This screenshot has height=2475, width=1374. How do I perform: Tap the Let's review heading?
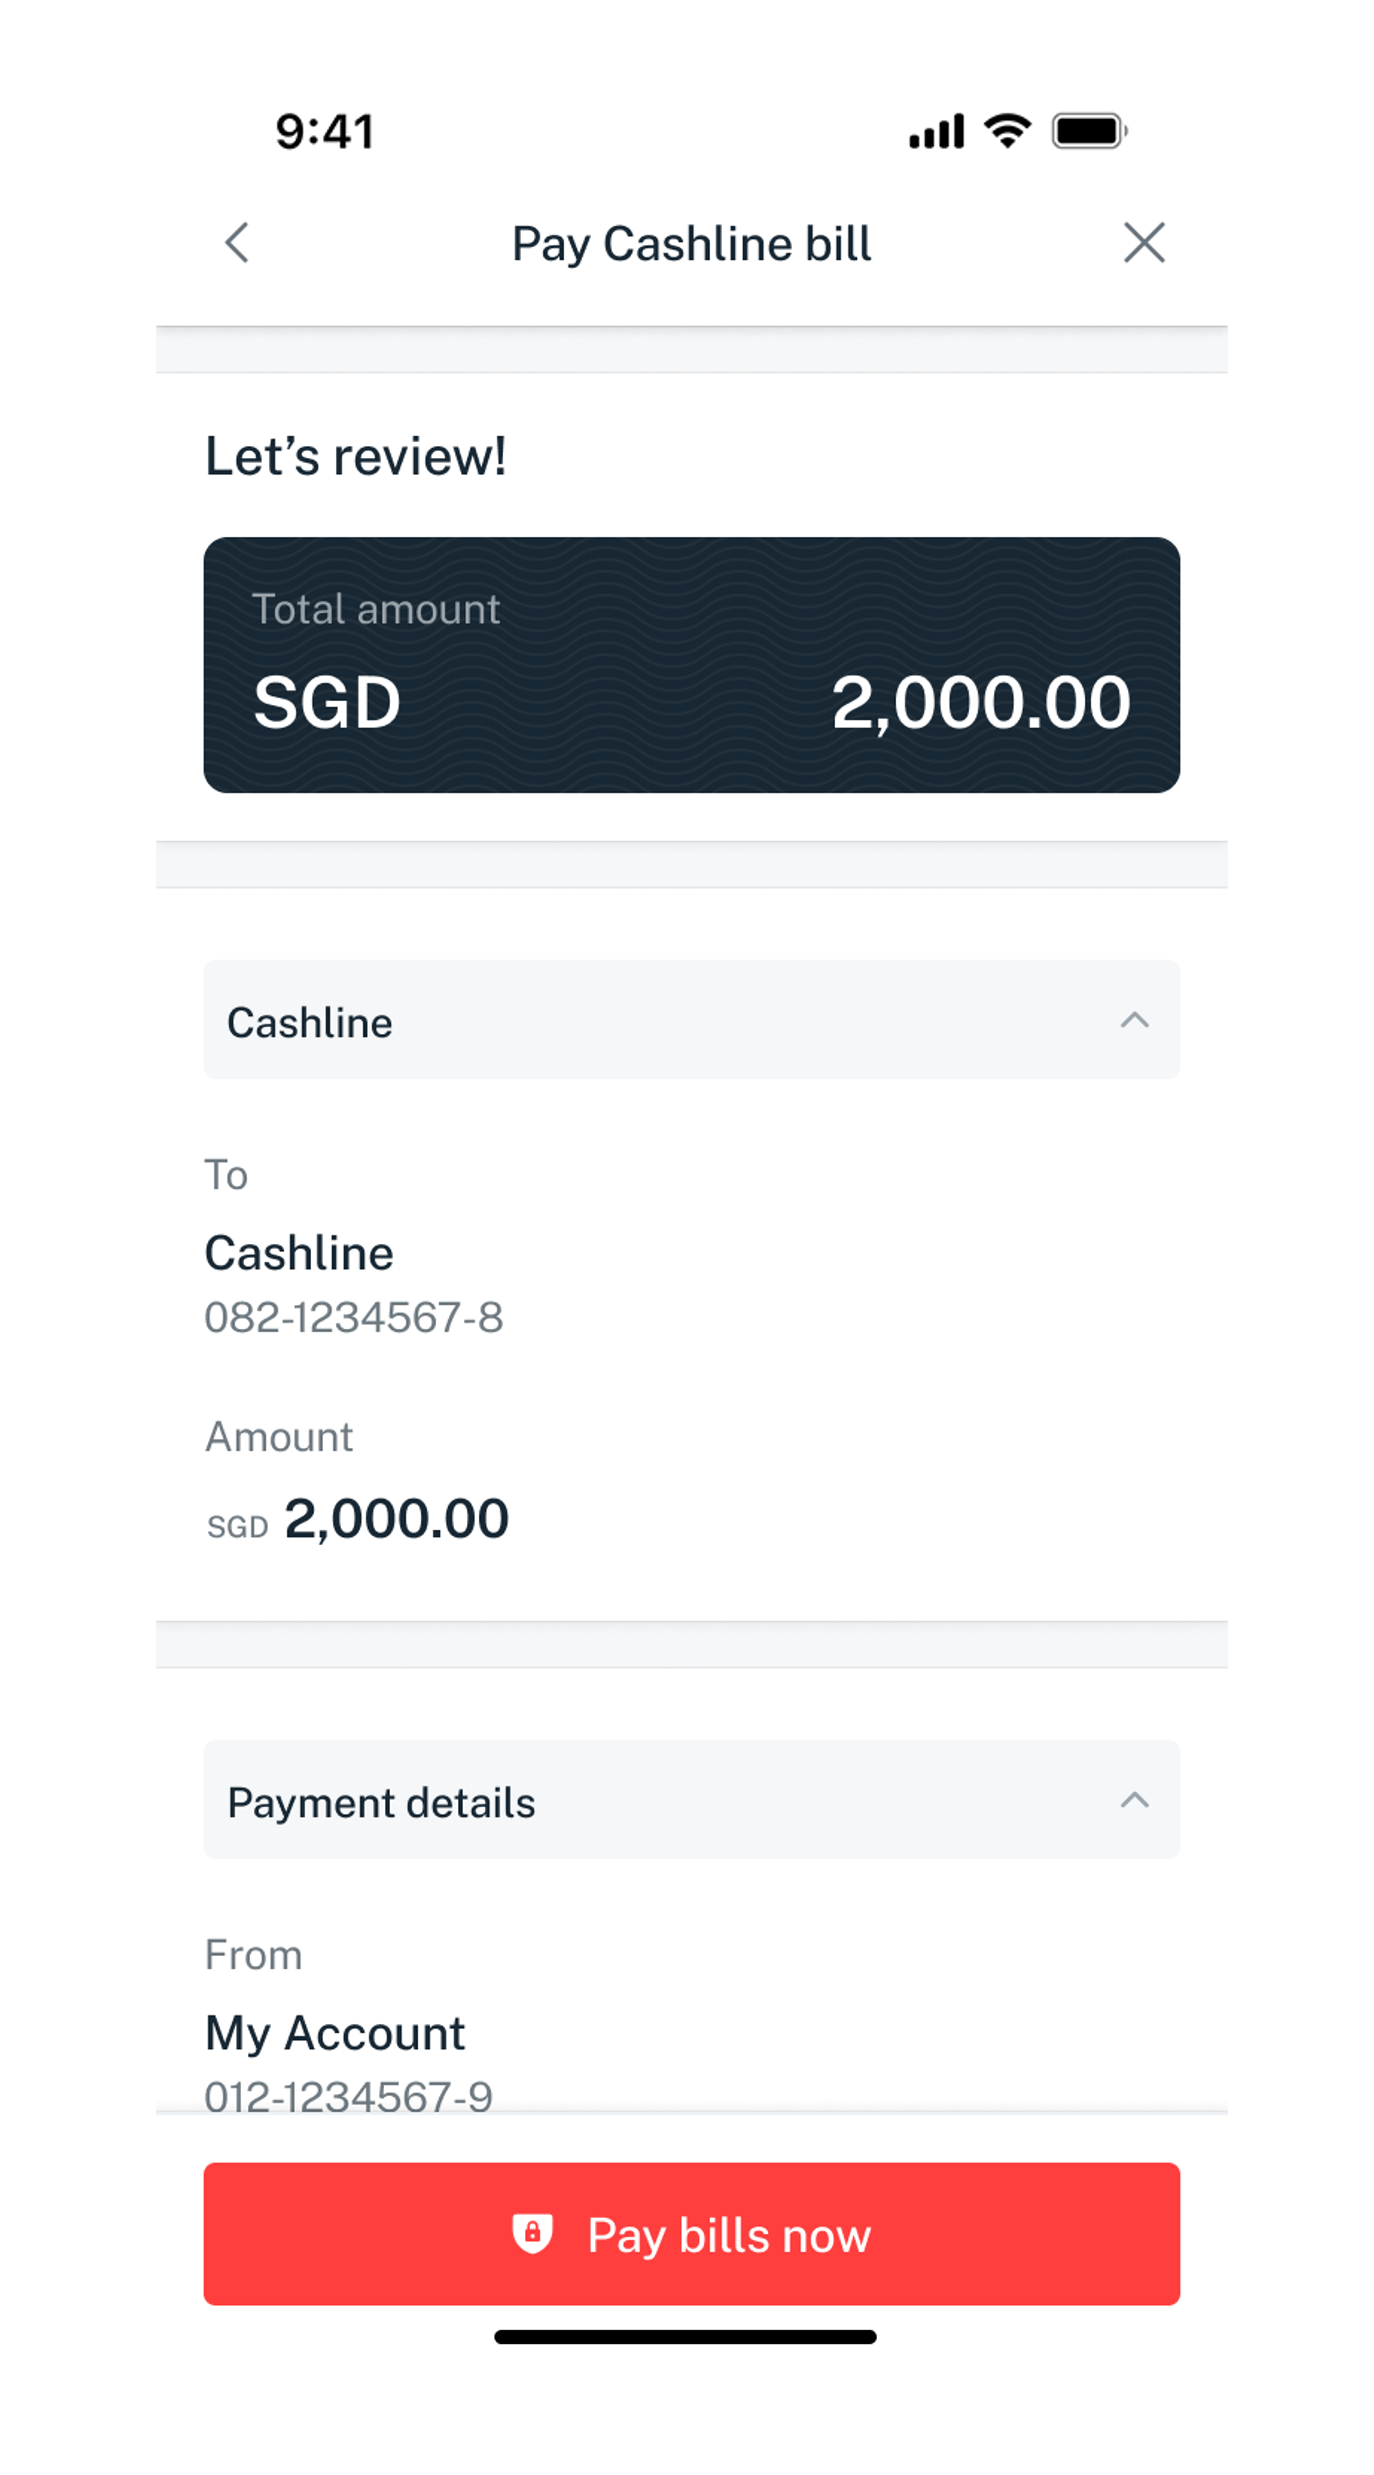coord(355,455)
